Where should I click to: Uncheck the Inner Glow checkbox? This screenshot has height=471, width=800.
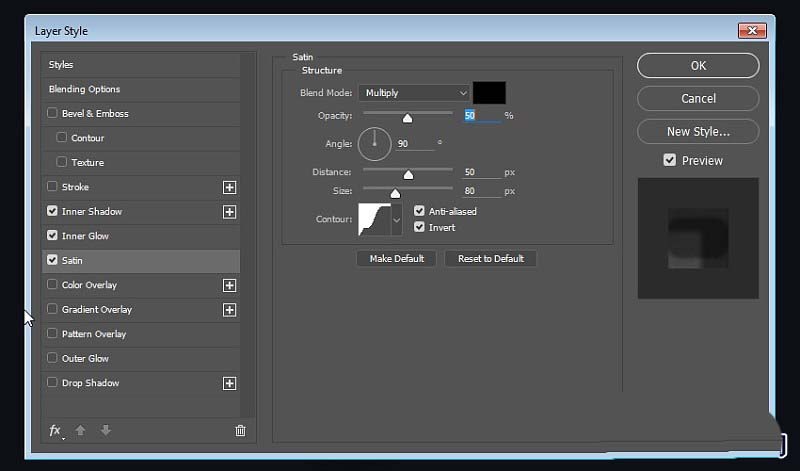pos(52,235)
